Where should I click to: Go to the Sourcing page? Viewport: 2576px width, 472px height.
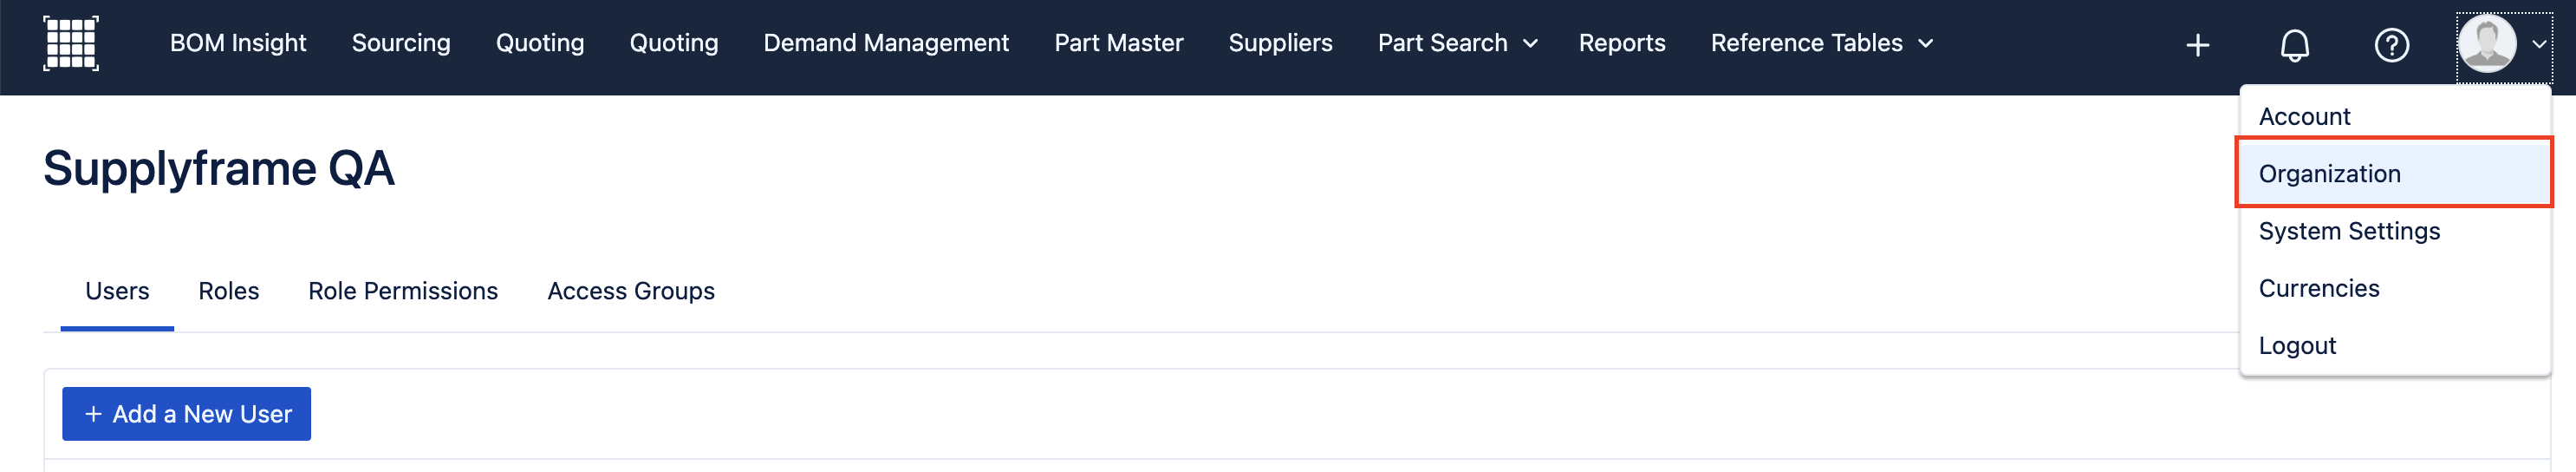click(401, 43)
